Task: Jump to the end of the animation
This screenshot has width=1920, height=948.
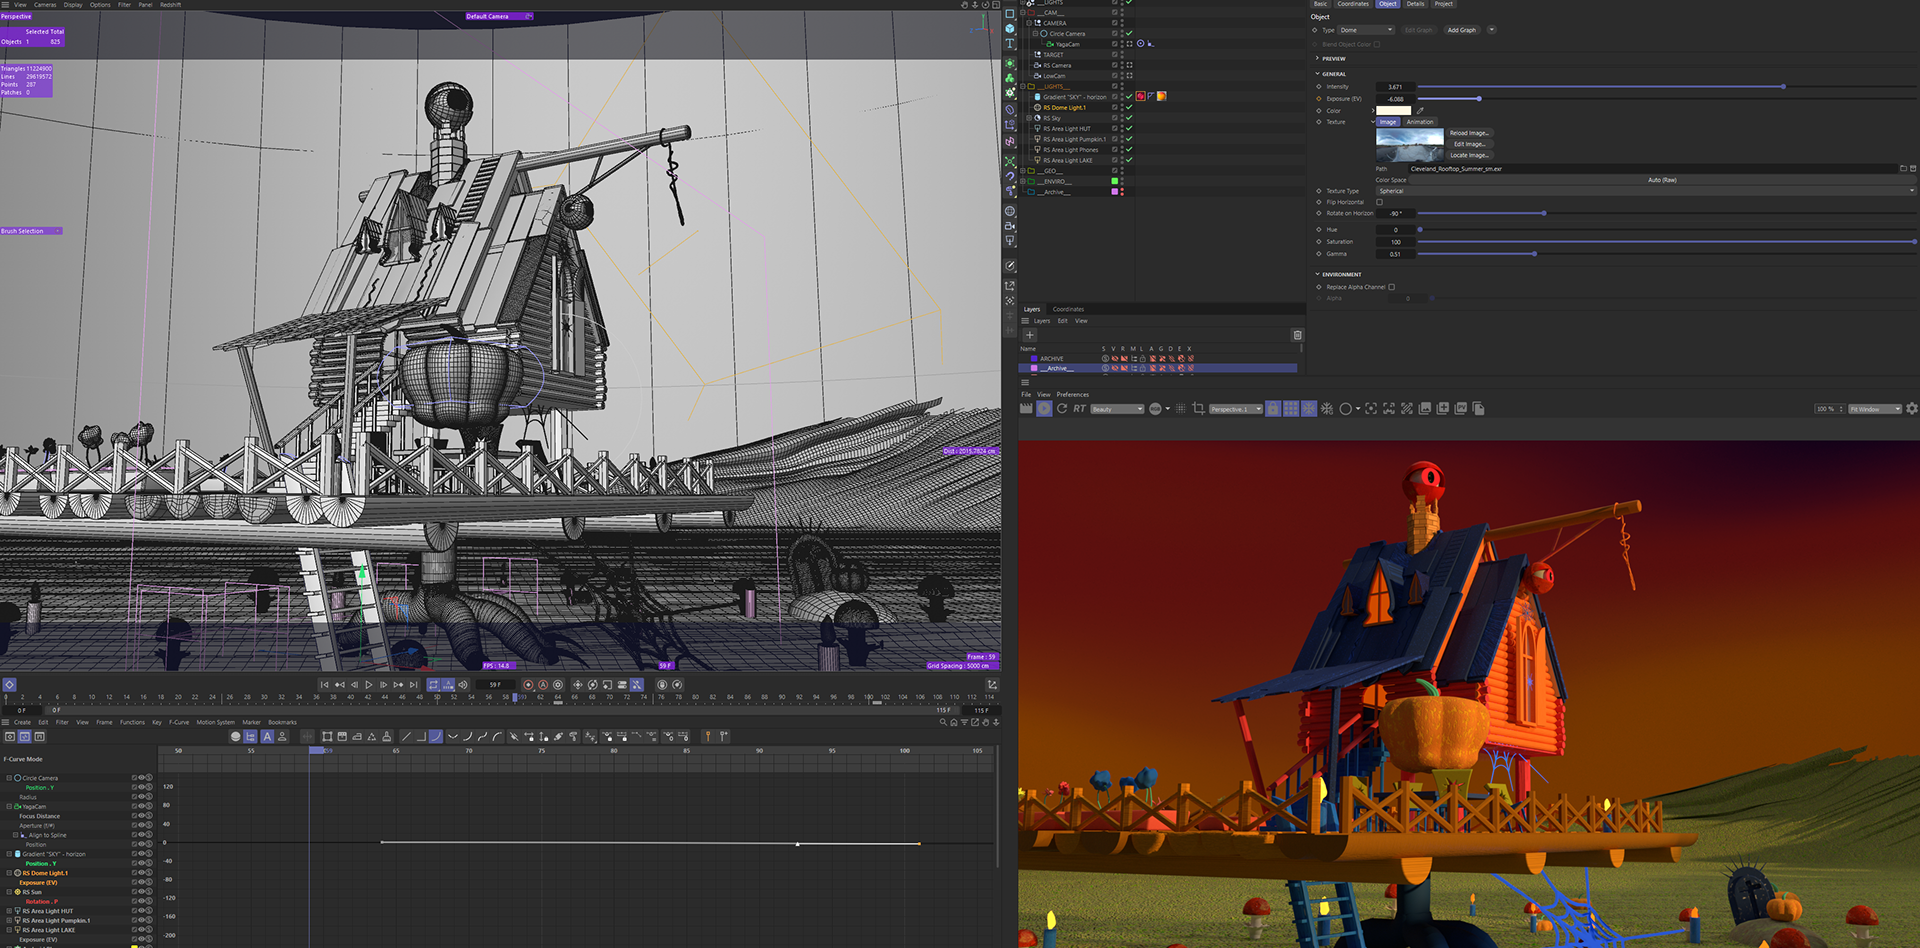Action: click(x=413, y=685)
